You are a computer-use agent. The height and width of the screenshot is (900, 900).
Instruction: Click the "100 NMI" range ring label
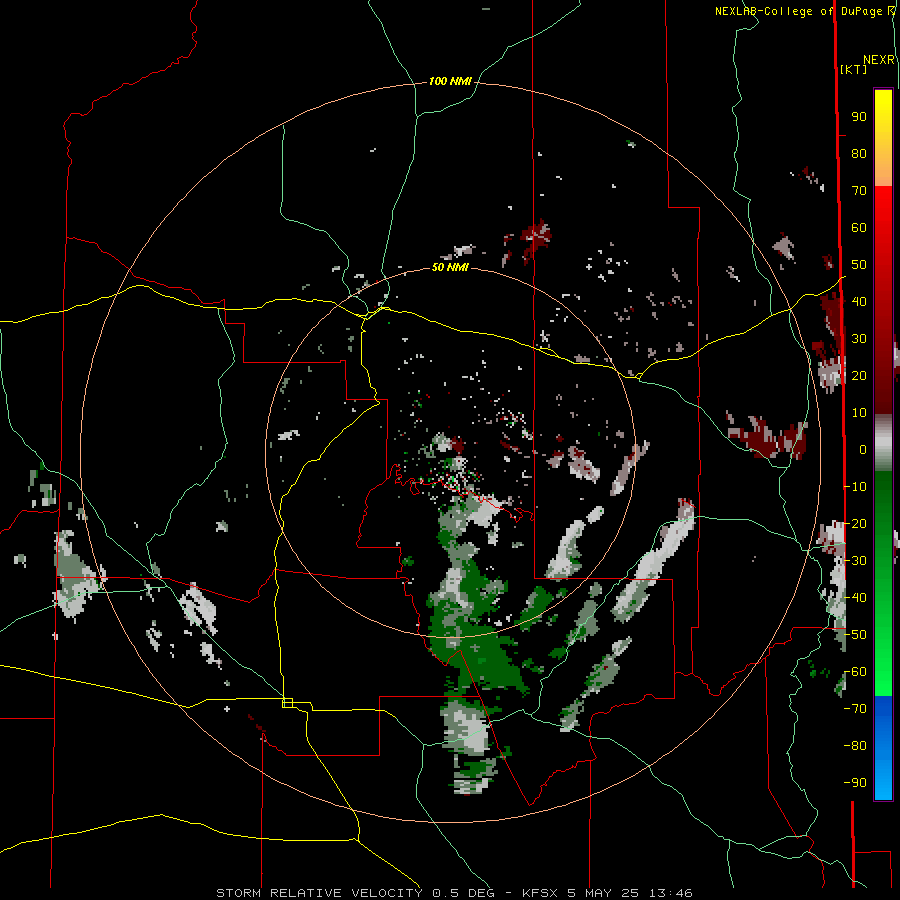point(450,82)
